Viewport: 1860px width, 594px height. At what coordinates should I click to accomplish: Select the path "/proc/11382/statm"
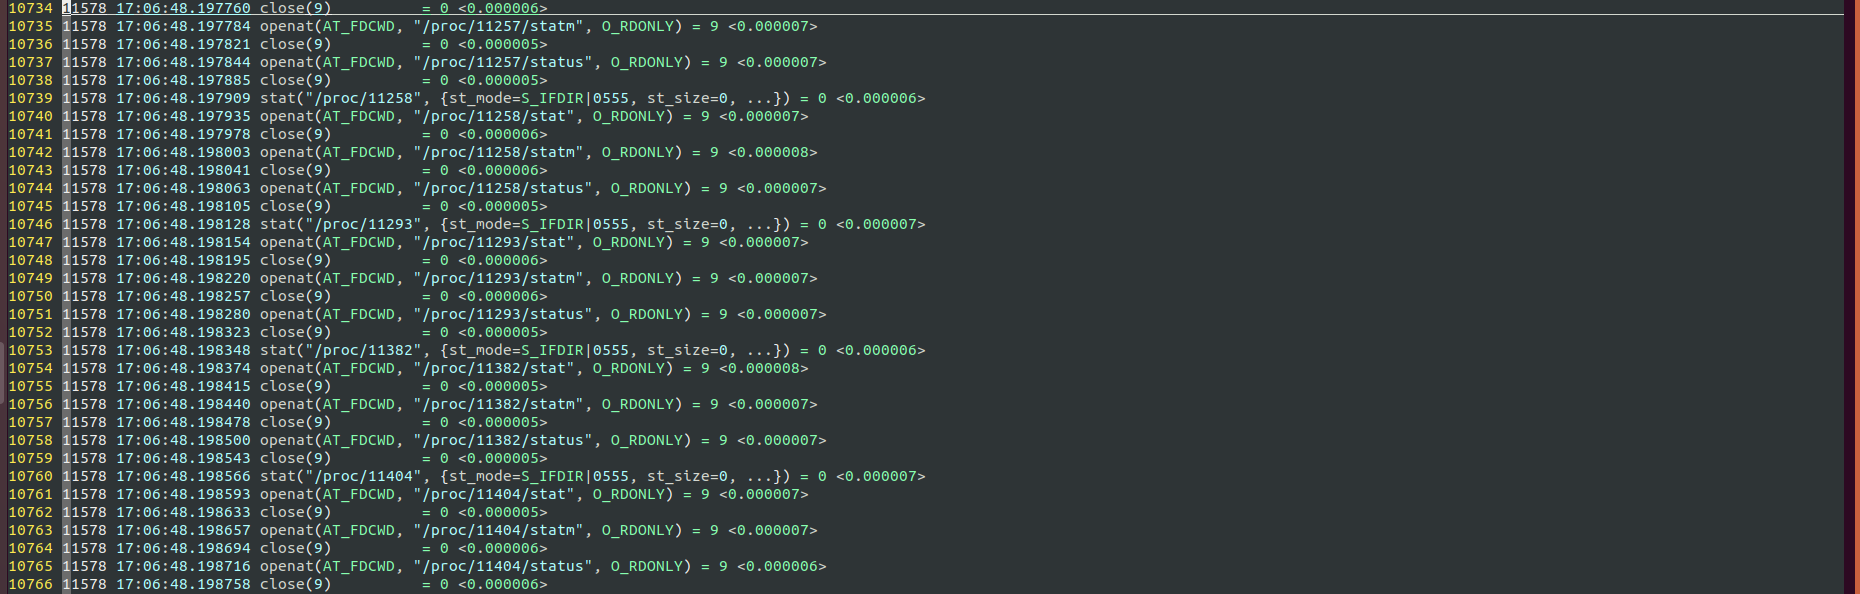tap(499, 404)
